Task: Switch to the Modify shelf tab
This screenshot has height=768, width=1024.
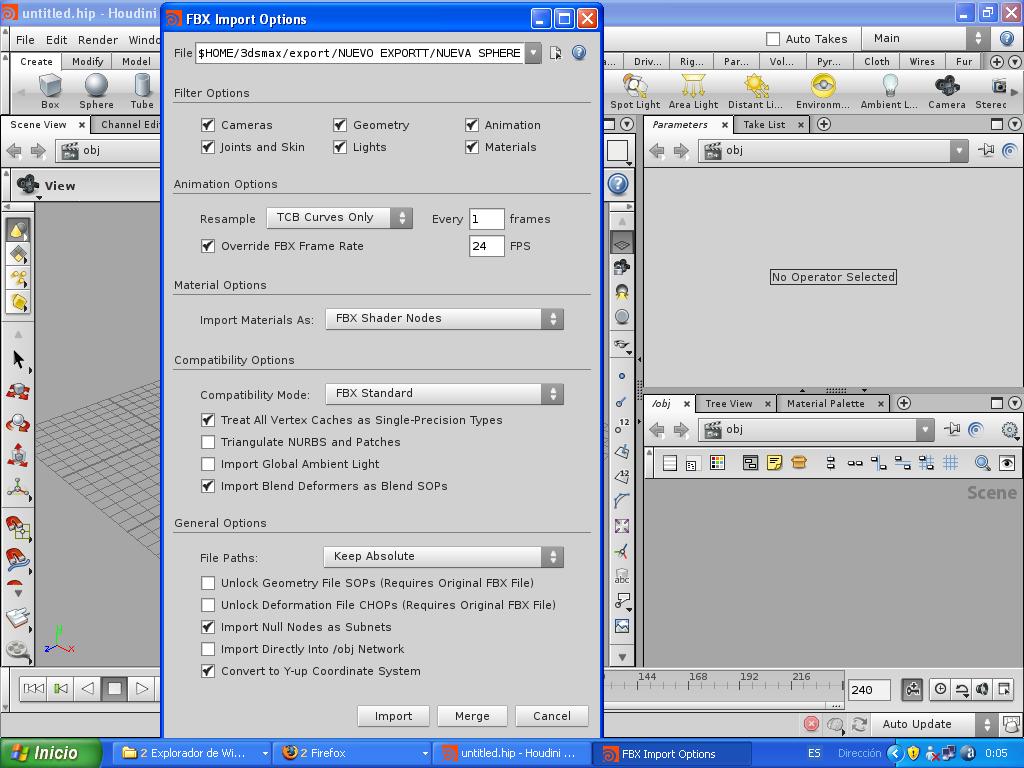Action: point(88,61)
